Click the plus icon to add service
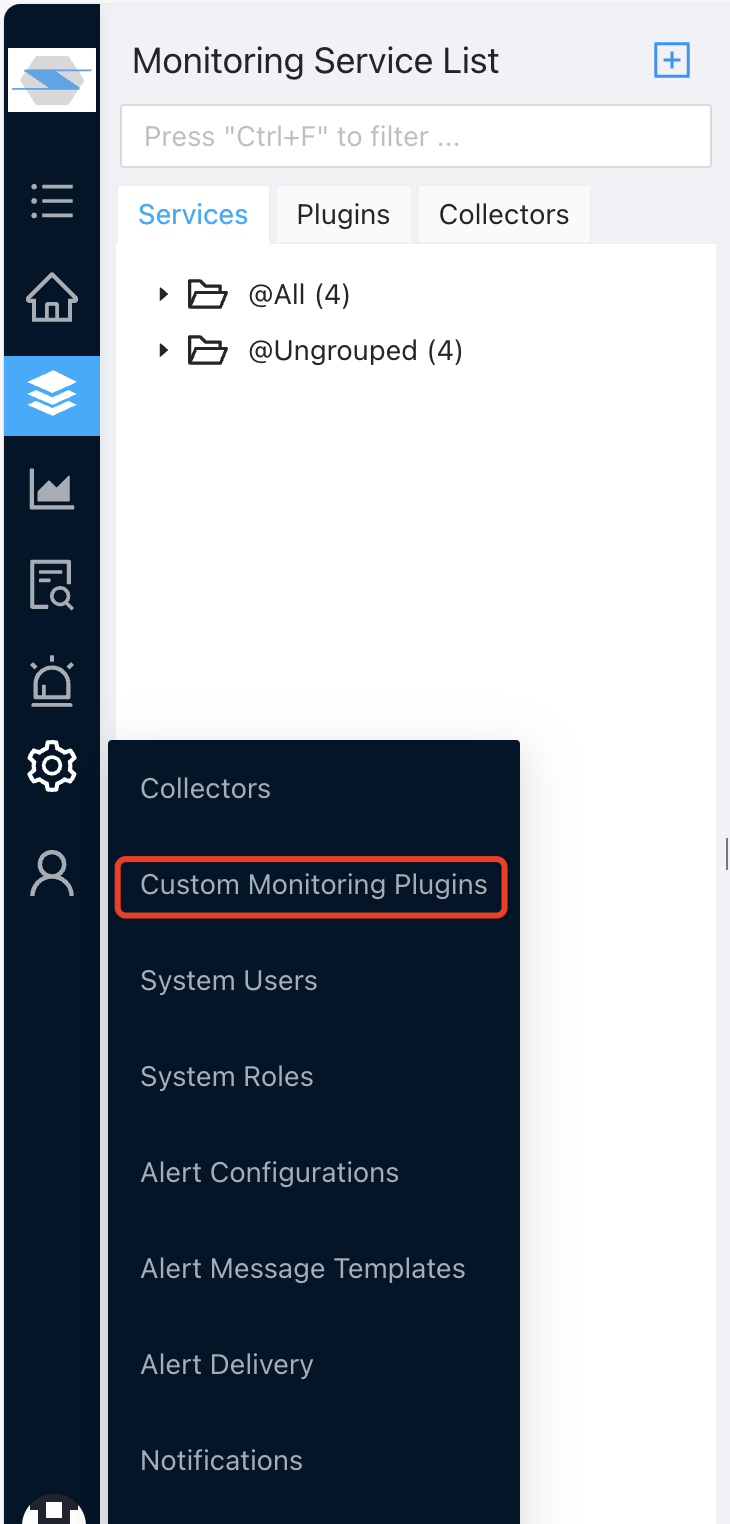 pyautogui.click(x=671, y=61)
